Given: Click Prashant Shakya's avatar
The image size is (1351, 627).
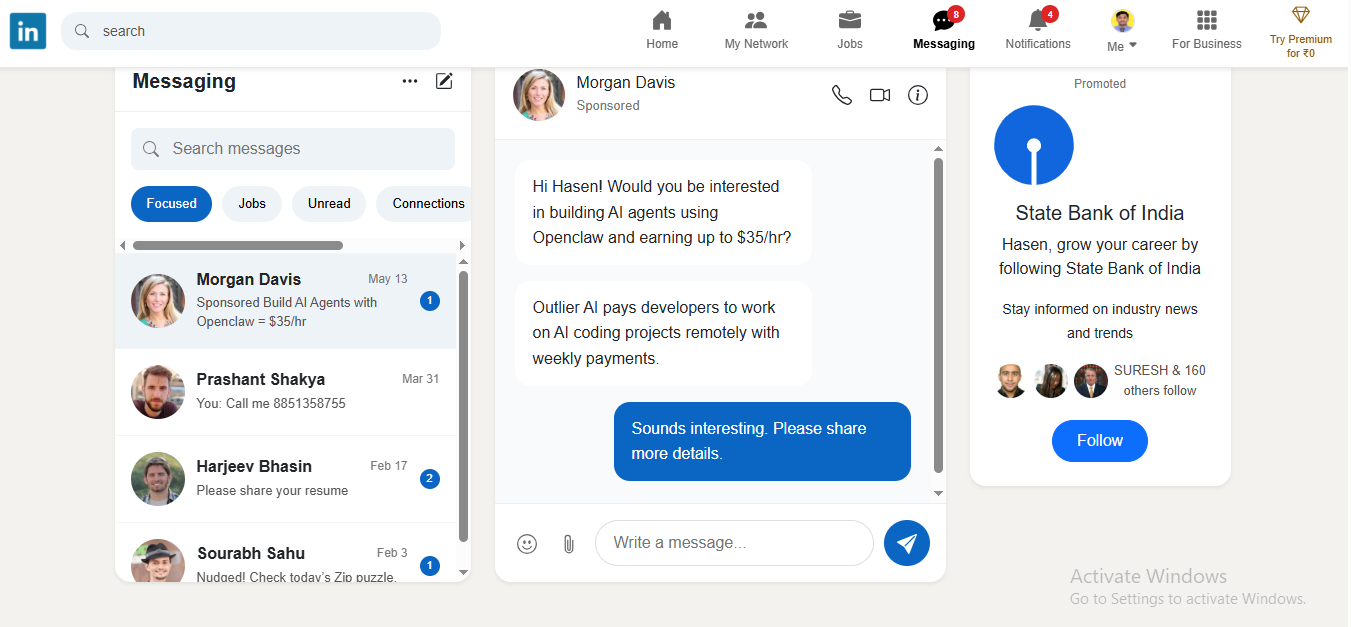Looking at the screenshot, I should (158, 392).
